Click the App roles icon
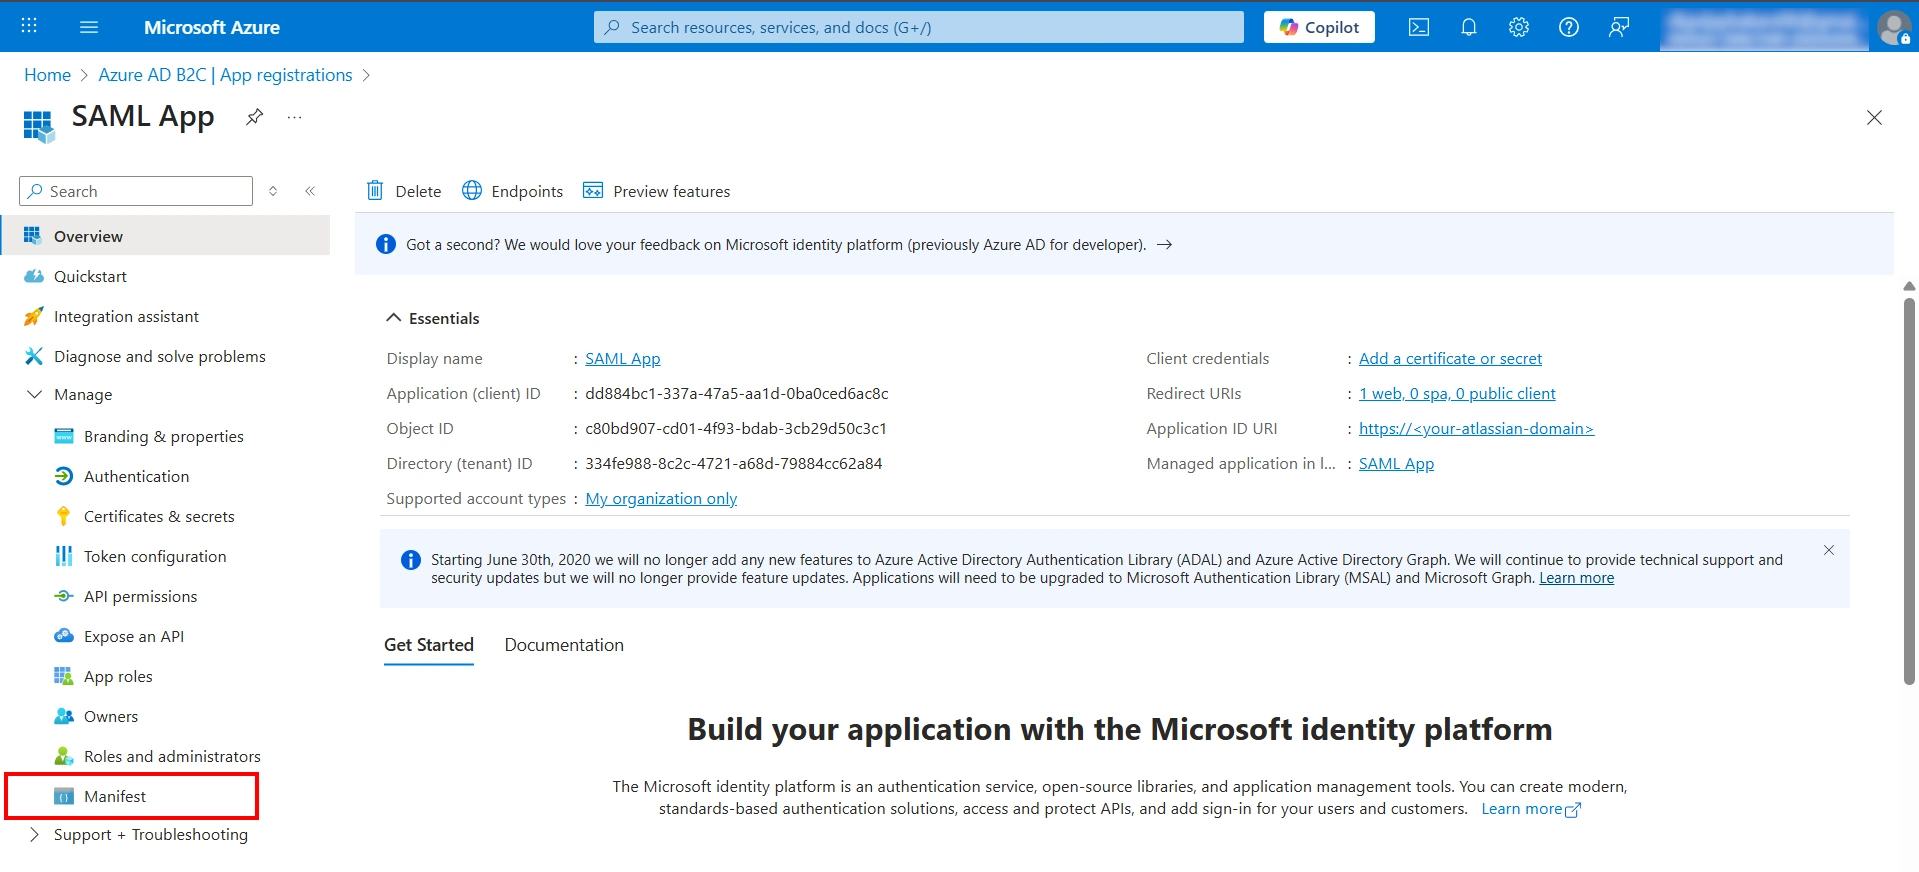This screenshot has width=1919, height=872. pyautogui.click(x=64, y=676)
